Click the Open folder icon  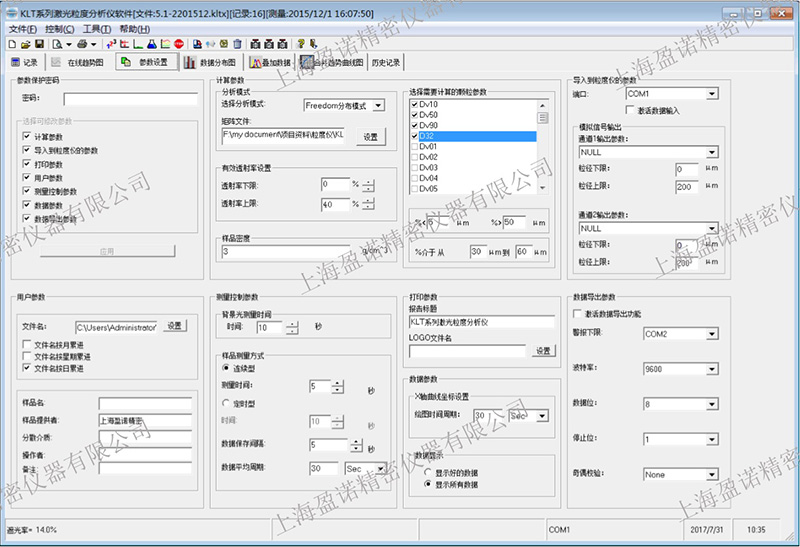point(25,44)
